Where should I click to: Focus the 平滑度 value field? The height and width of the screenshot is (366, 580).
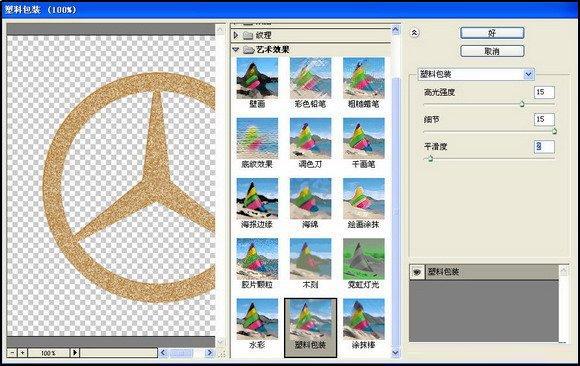tap(544, 147)
